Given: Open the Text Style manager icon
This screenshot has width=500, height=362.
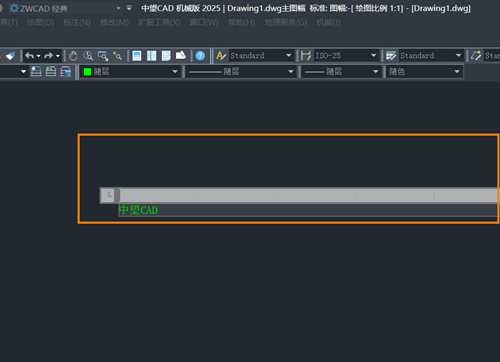Looking at the screenshot, I should click(x=221, y=56).
